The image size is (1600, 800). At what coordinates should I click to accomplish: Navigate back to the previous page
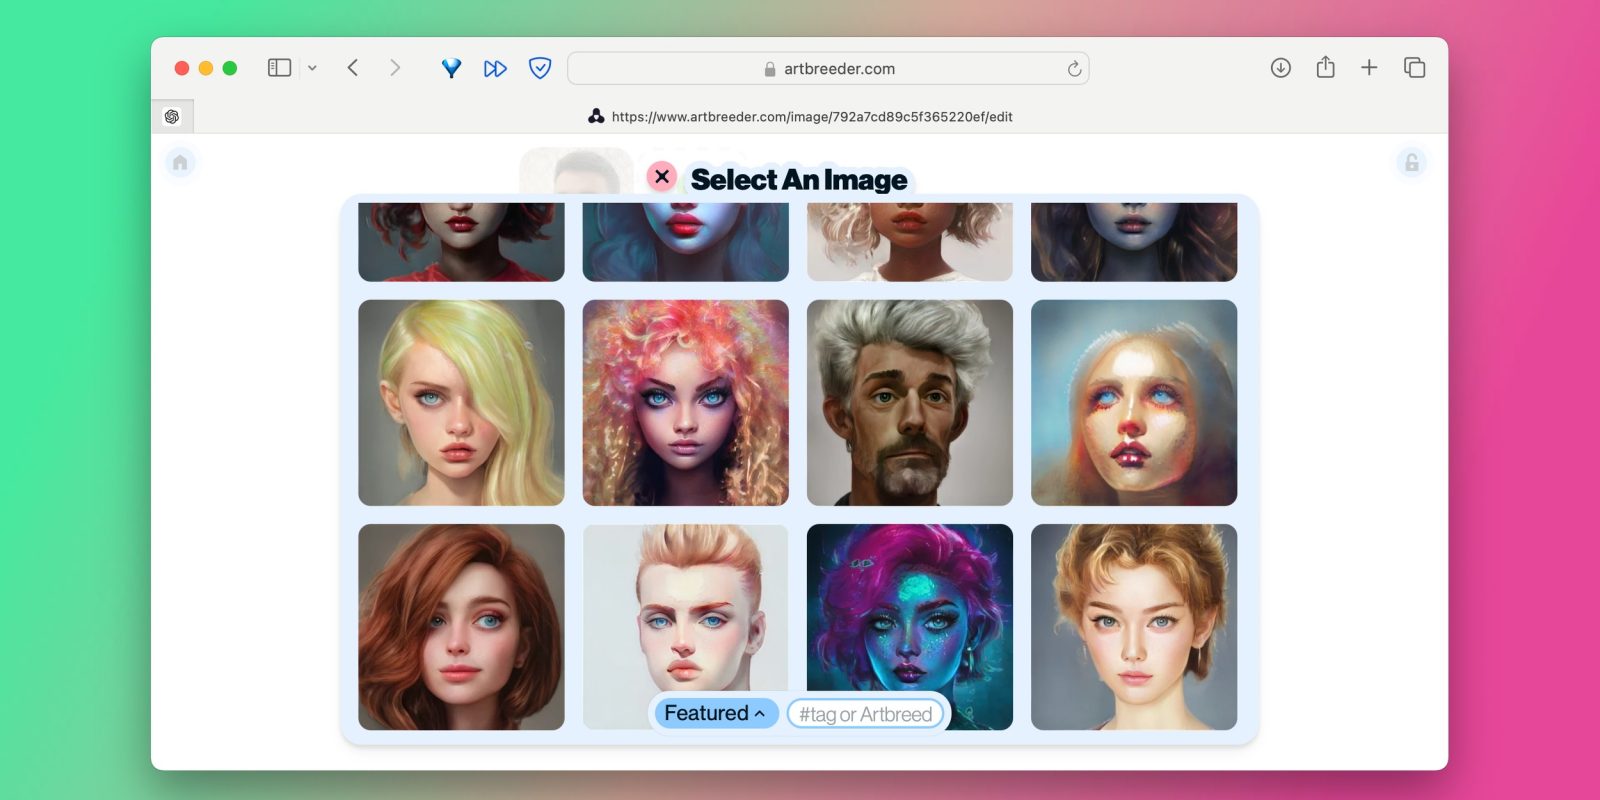click(x=353, y=68)
